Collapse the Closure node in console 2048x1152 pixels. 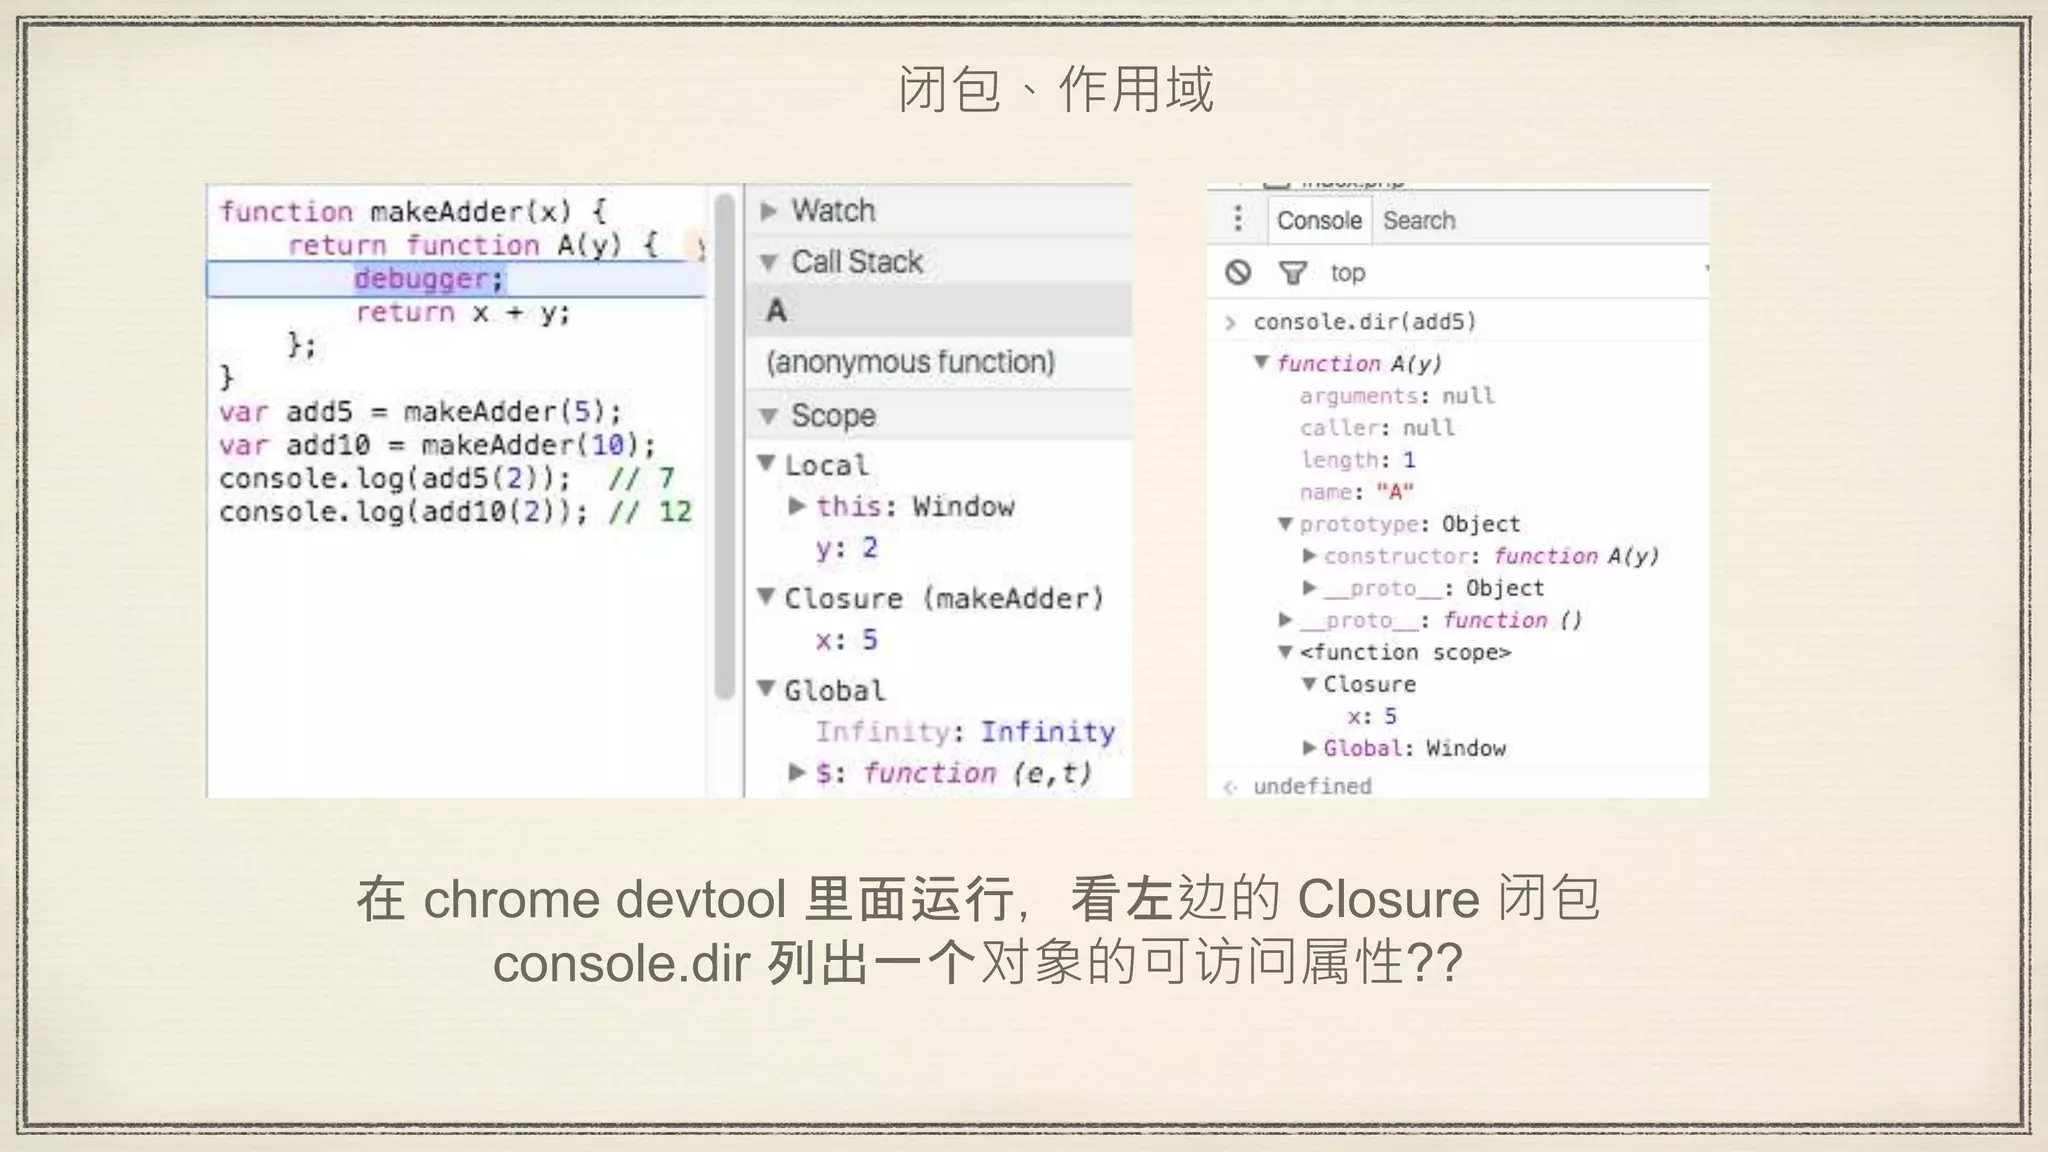1310,684
